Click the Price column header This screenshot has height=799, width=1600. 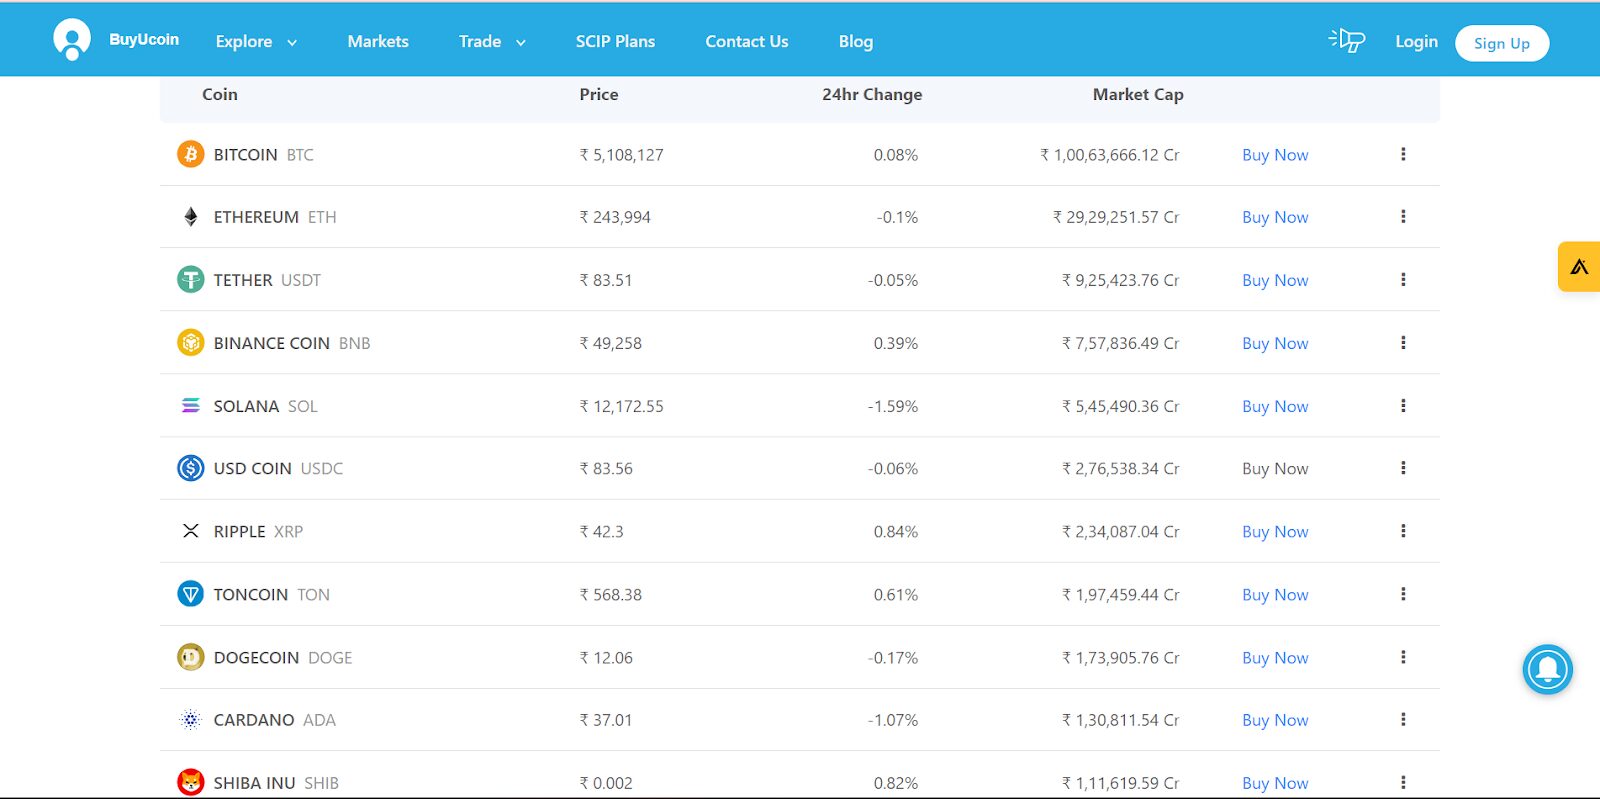[599, 94]
